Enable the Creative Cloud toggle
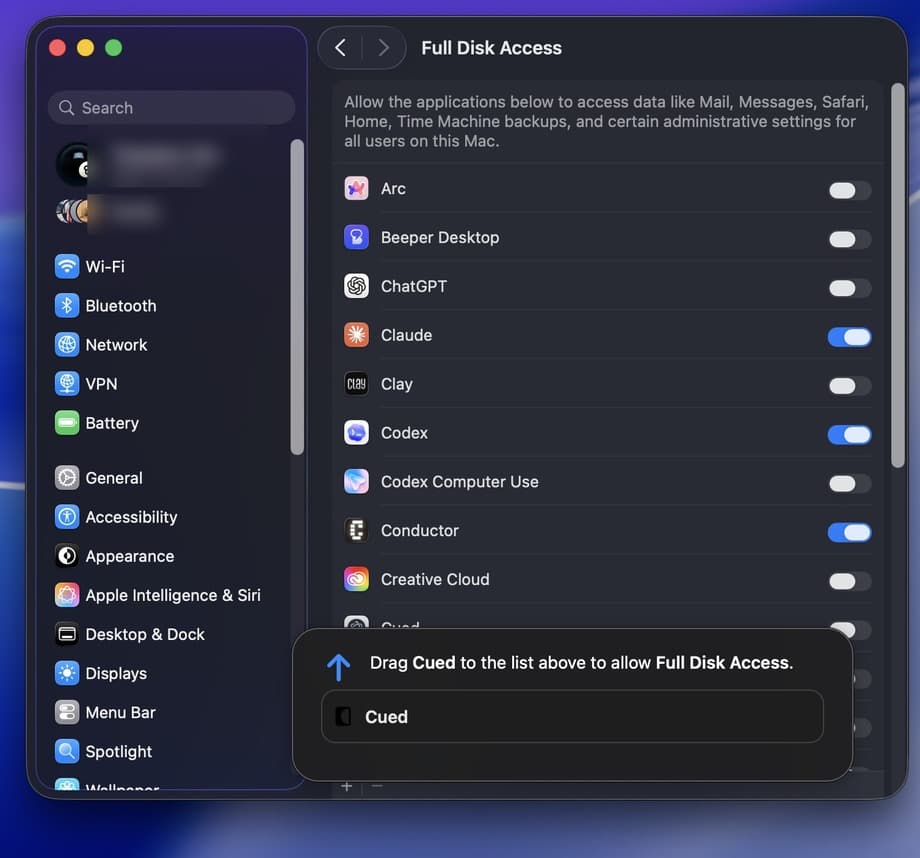 click(849, 581)
